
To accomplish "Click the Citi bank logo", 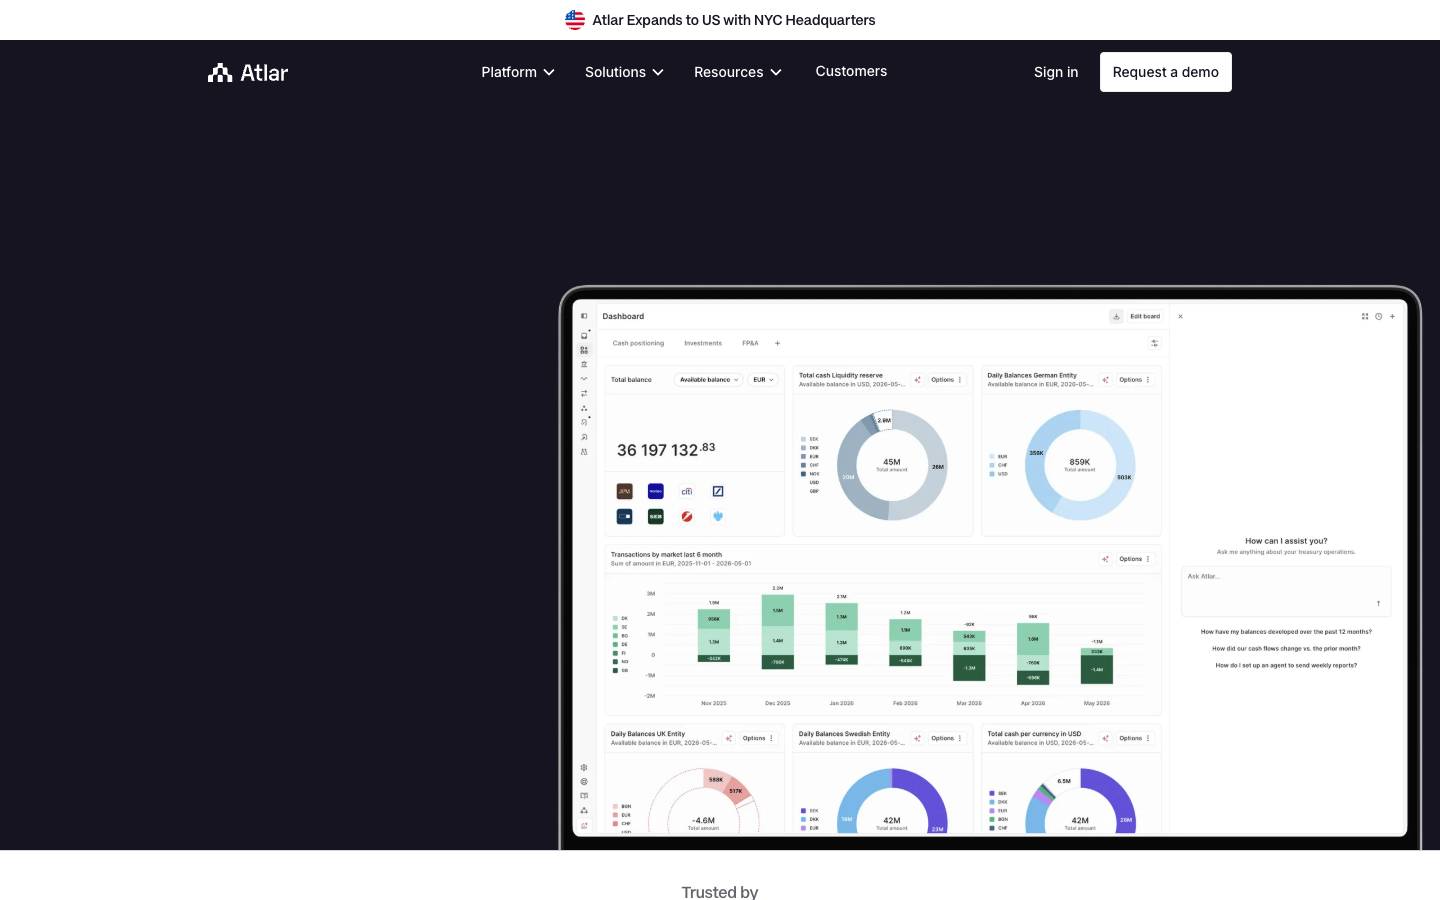I will [687, 491].
